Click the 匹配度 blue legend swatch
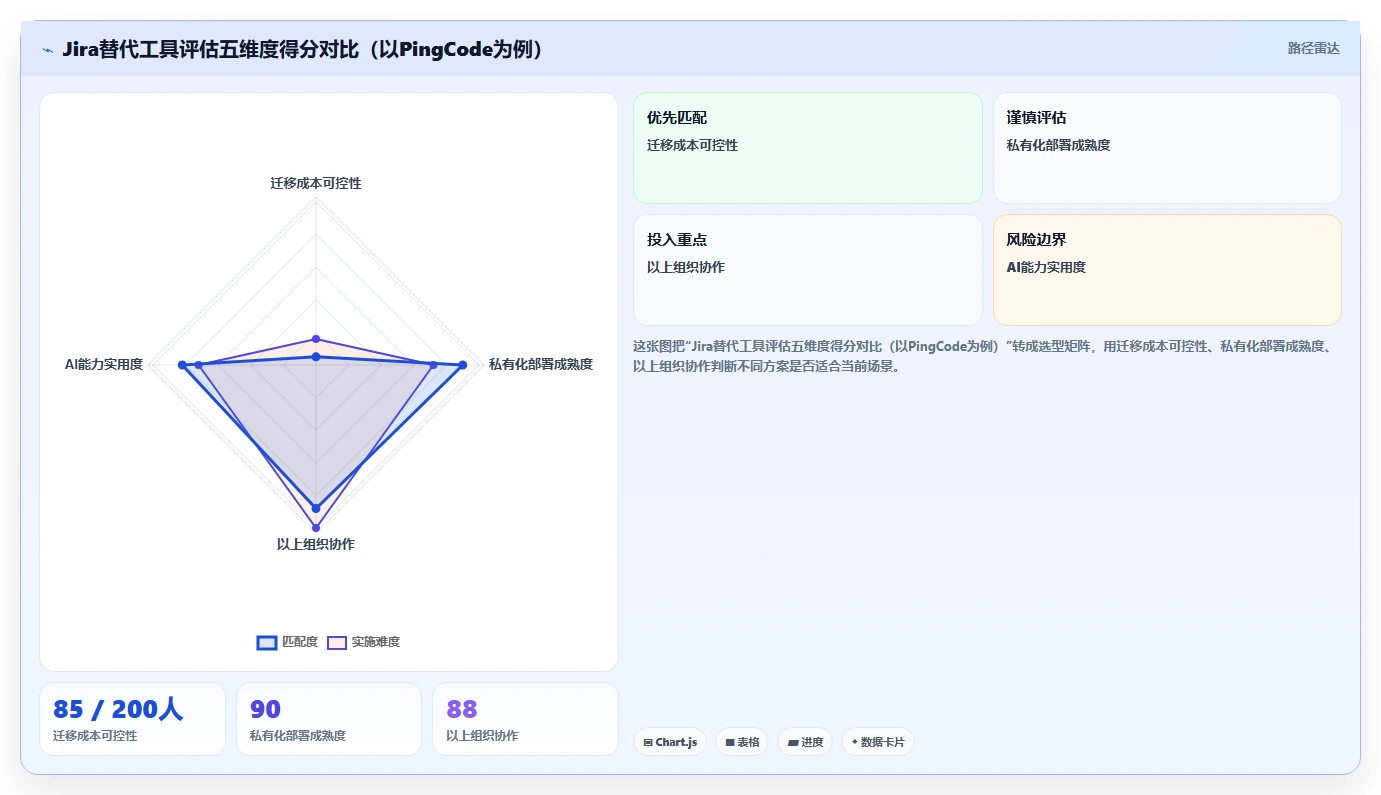 tap(267, 642)
